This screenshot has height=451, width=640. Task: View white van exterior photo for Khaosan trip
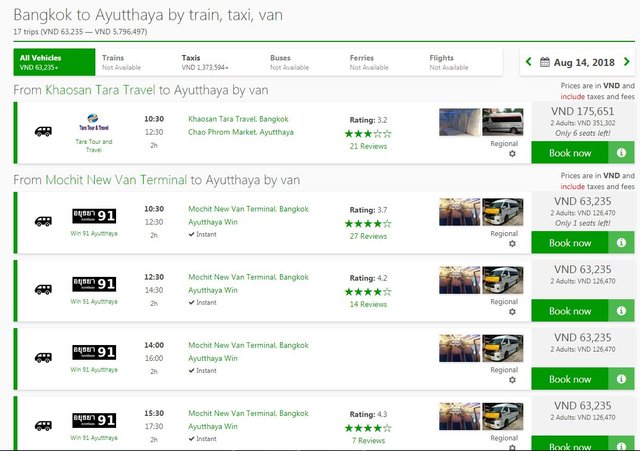click(502, 122)
